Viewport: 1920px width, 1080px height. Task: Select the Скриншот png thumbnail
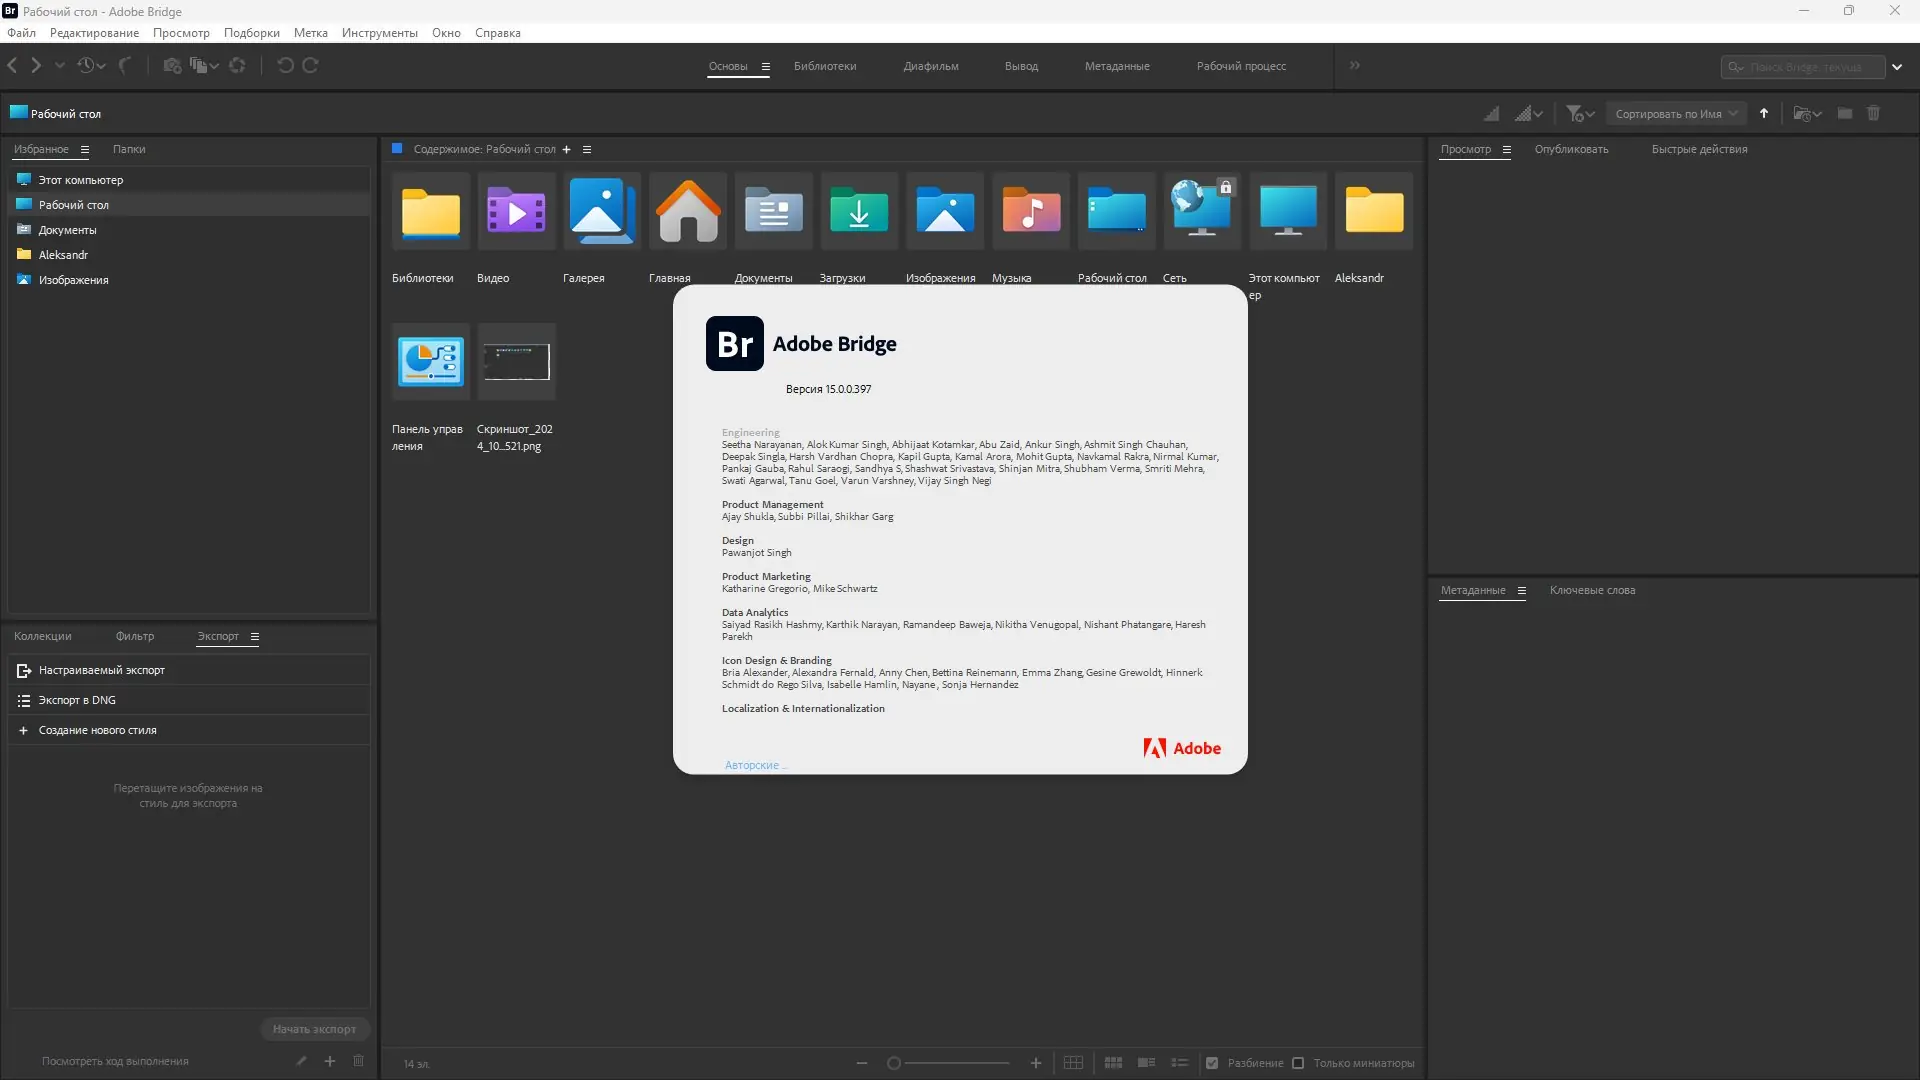pyautogui.click(x=516, y=362)
